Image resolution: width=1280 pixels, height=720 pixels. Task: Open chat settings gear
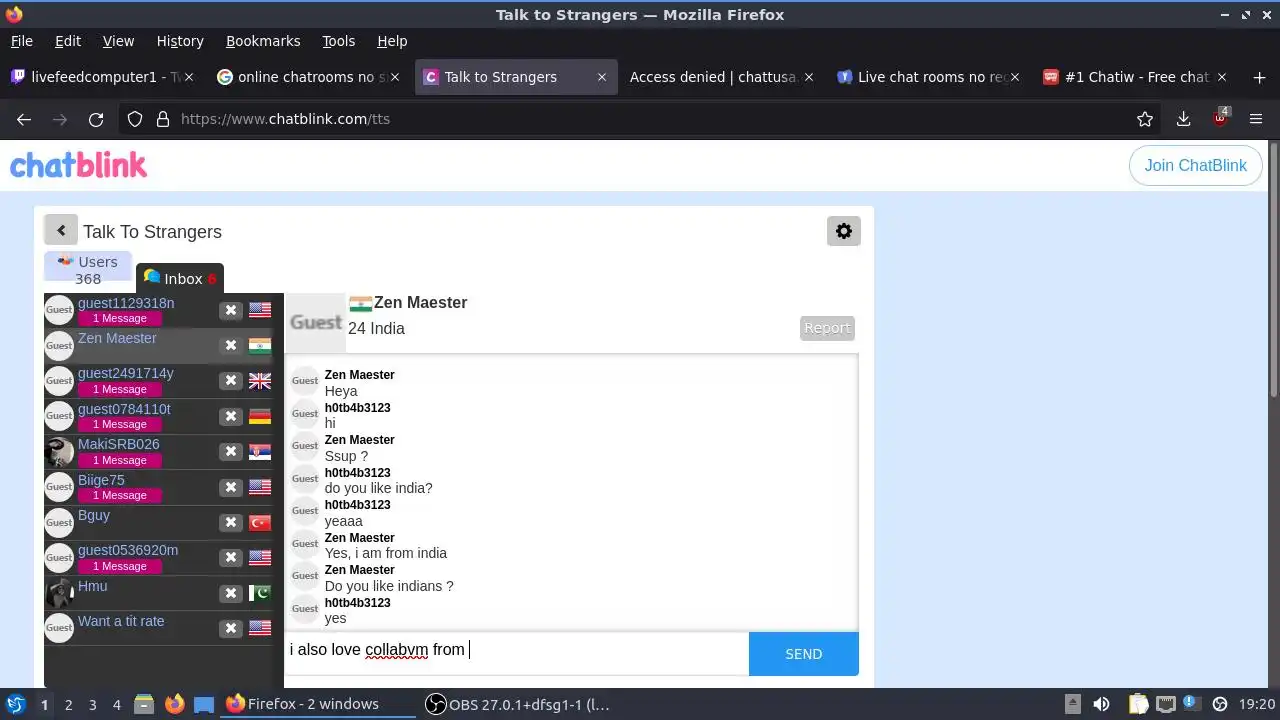pos(844,231)
